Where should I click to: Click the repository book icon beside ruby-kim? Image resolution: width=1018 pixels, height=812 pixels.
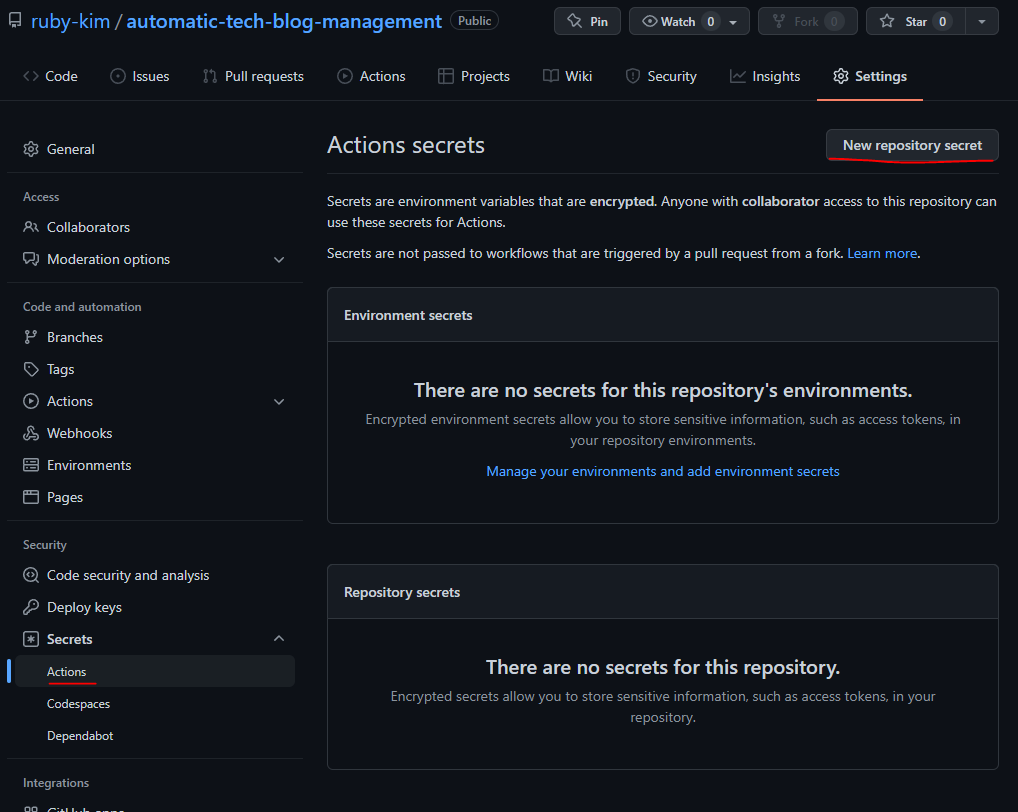pos(15,21)
